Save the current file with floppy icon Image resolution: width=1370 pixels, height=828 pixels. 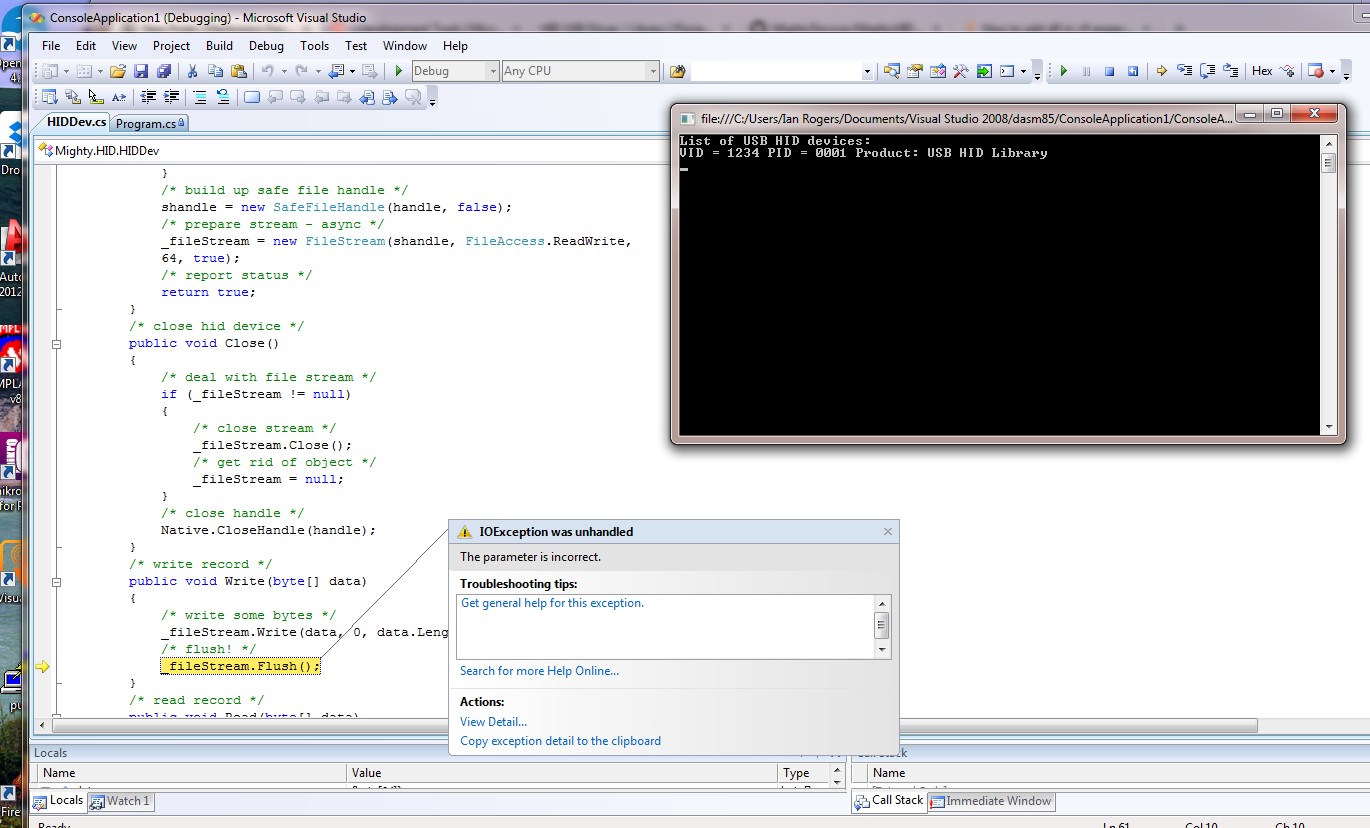pyautogui.click(x=141, y=71)
